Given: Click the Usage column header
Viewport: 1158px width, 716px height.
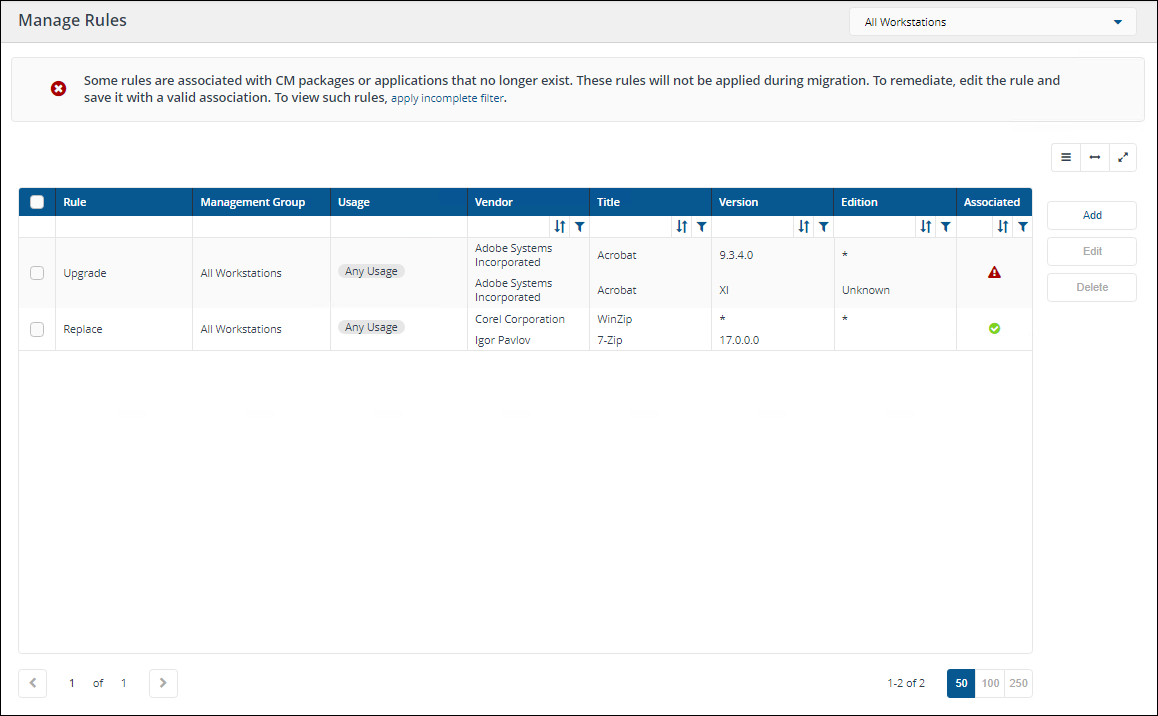Looking at the screenshot, I should [x=354, y=202].
